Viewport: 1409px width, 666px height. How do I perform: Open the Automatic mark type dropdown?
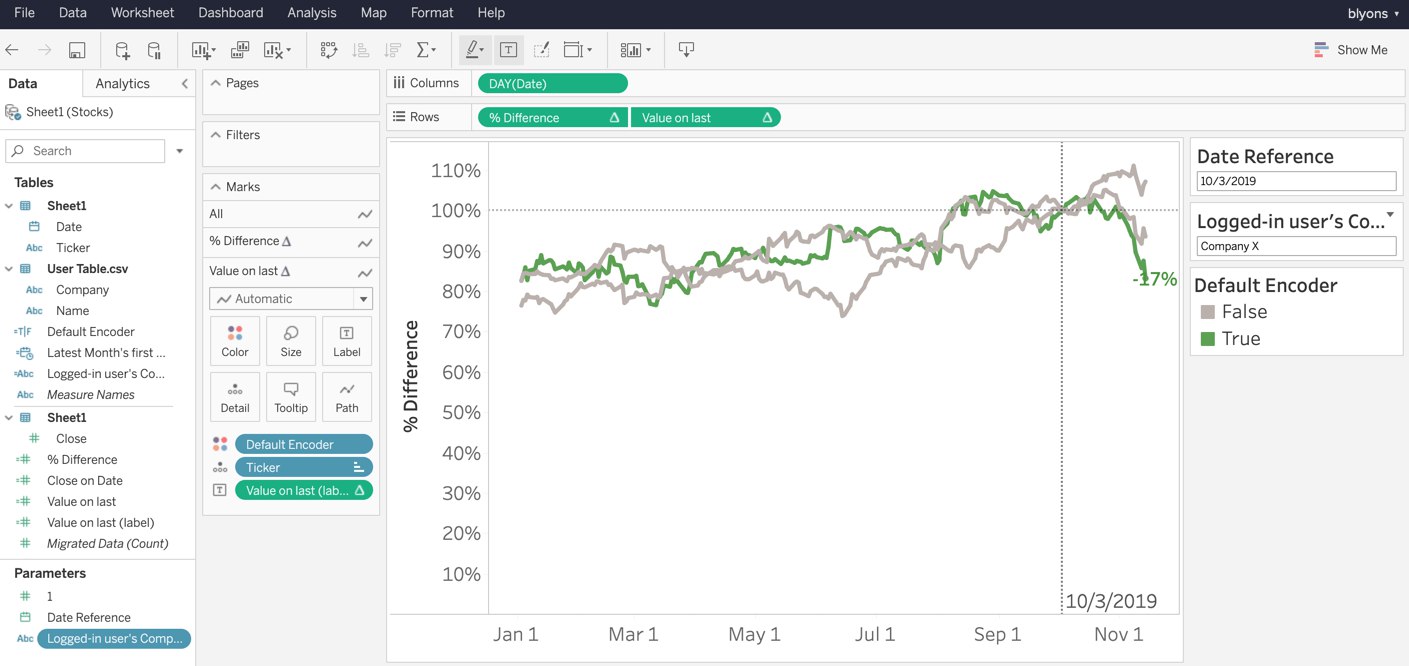291,299
